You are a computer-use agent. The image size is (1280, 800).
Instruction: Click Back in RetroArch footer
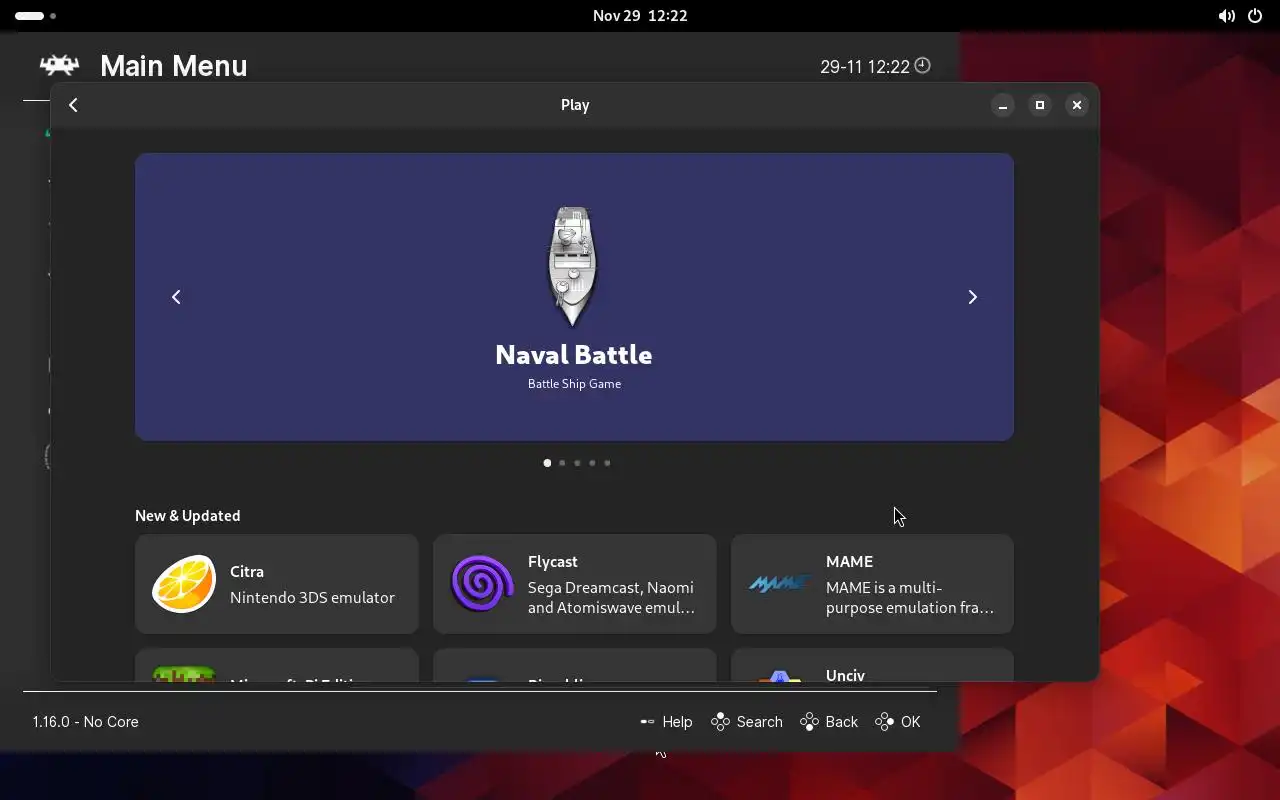coord(829,722)
